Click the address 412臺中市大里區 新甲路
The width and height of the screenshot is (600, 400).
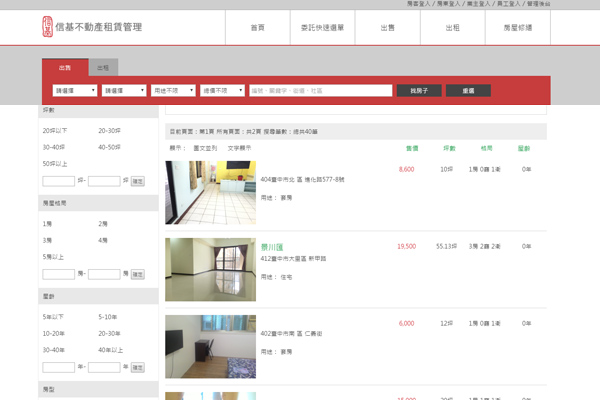coord(293,258)
